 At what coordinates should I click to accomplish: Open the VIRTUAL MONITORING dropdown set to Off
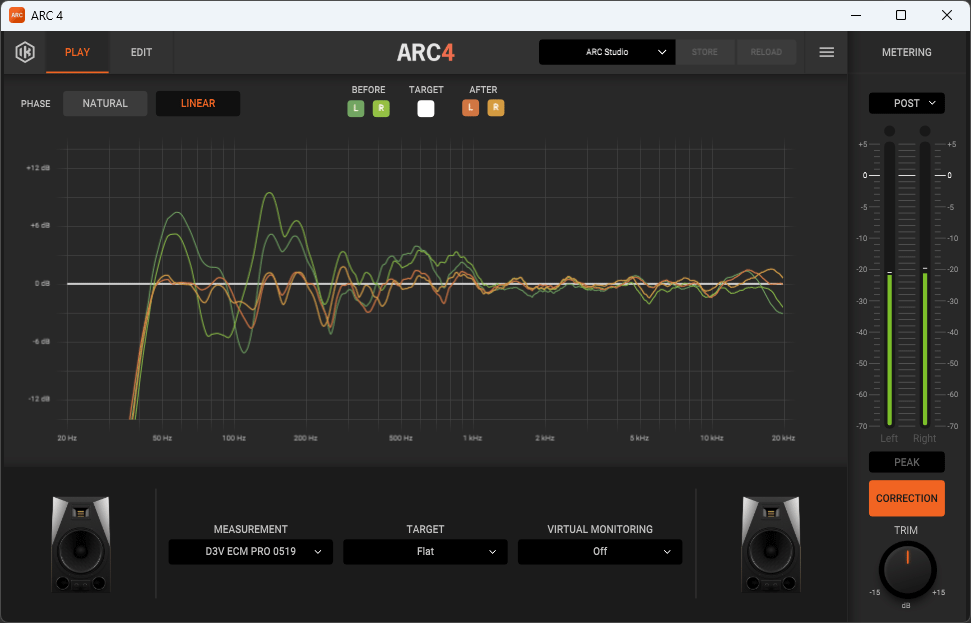coord(599,551)
